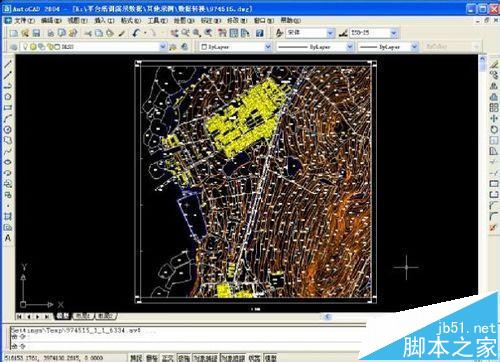The height and width of the screenshot is (362, 500).
Task: Select the Move modify tool
Action: (494, 118)
